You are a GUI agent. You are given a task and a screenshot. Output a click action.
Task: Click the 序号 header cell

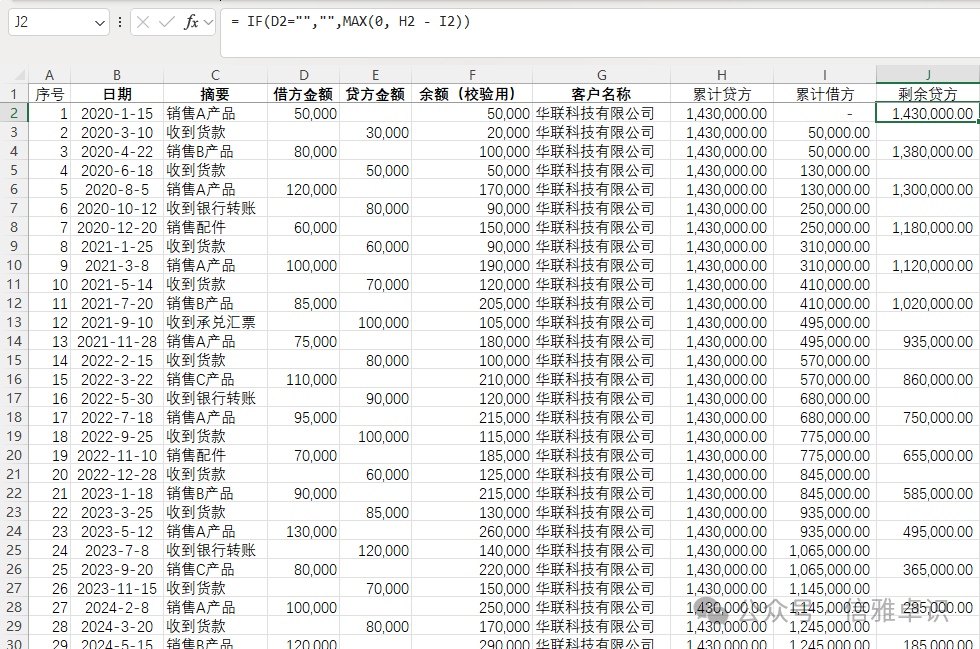click(x=49, y=94)
